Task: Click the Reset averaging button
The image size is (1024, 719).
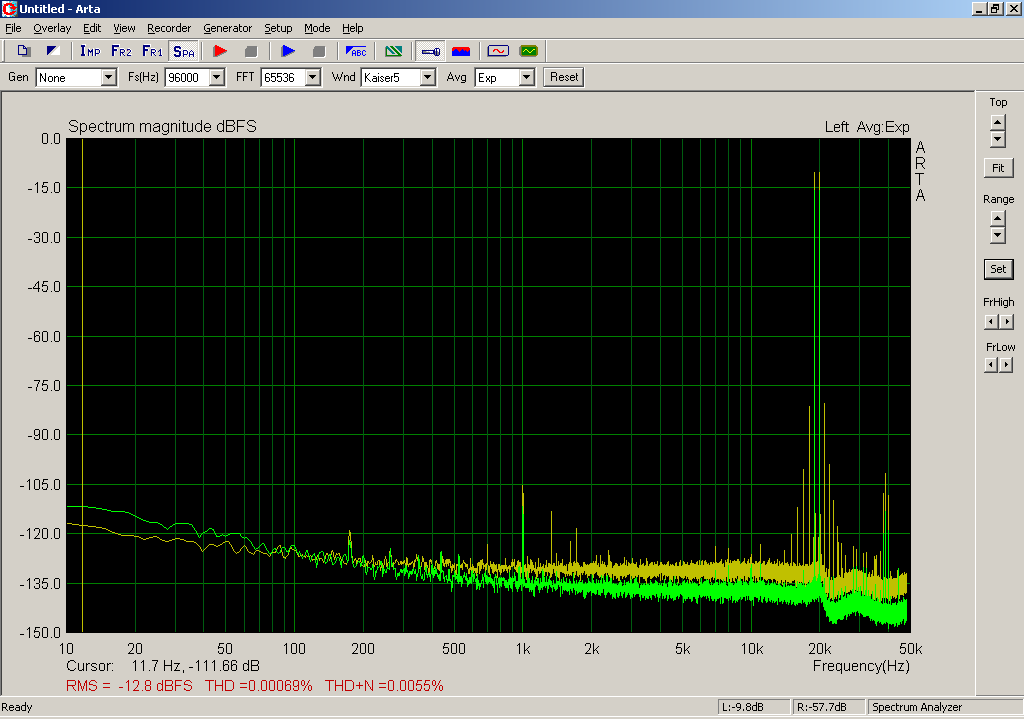Action: tap(564, 77)
